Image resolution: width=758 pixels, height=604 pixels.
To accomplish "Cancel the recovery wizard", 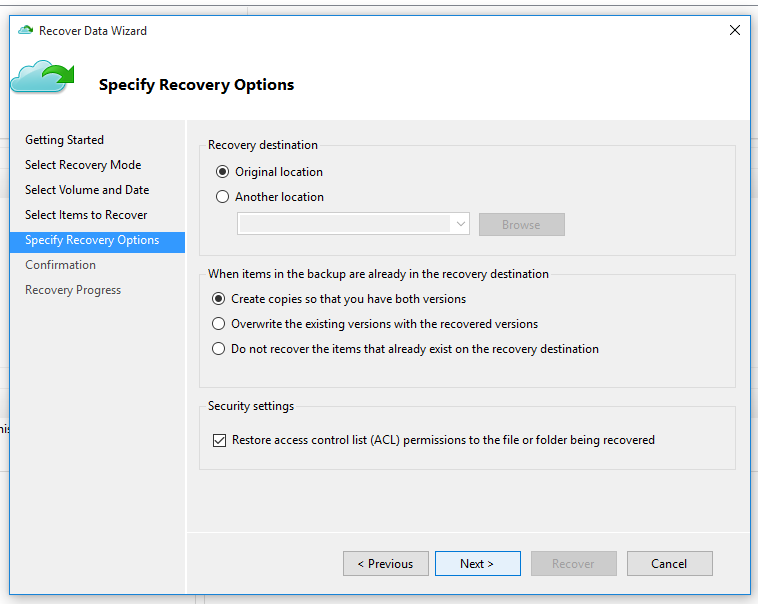I will [670, 563].
